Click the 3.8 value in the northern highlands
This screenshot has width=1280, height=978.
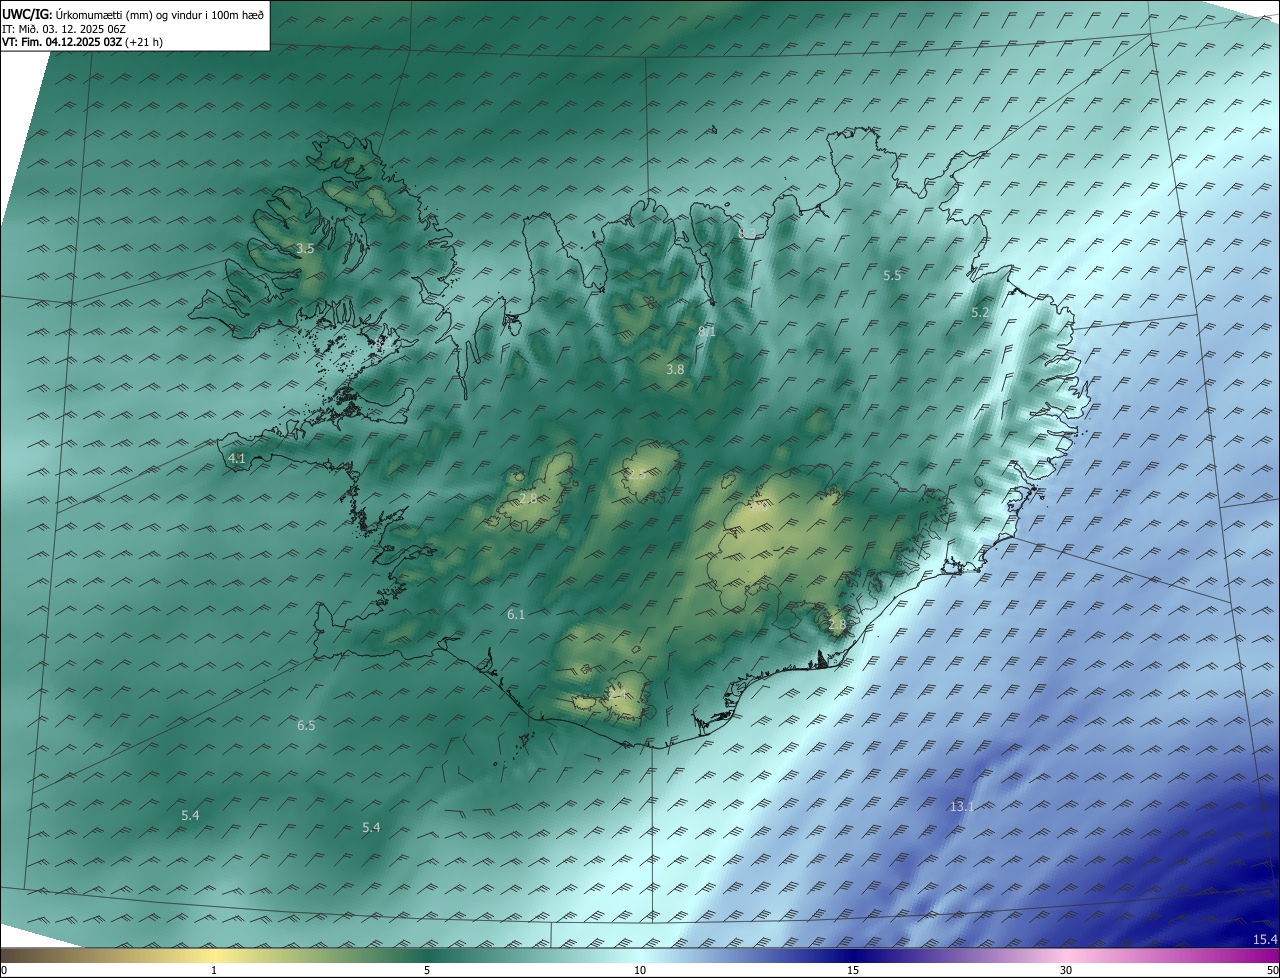(675, 369)
